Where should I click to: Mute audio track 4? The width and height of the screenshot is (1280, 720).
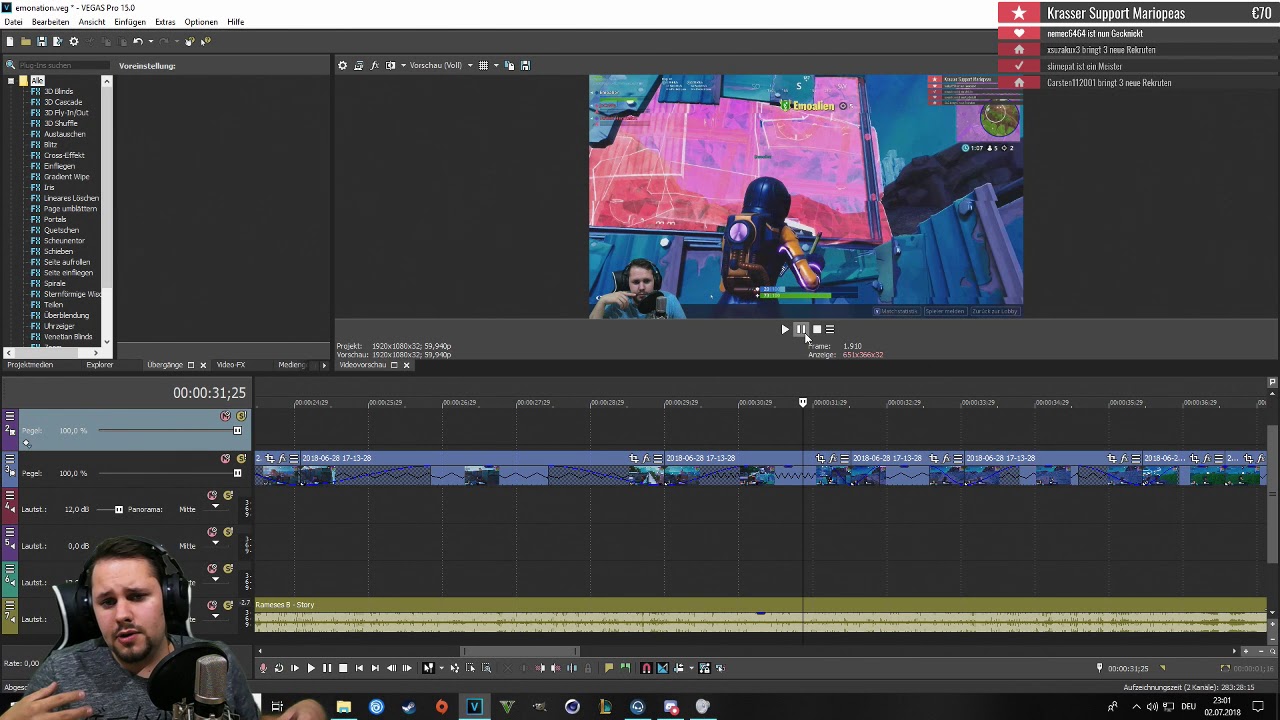point(212,495)
